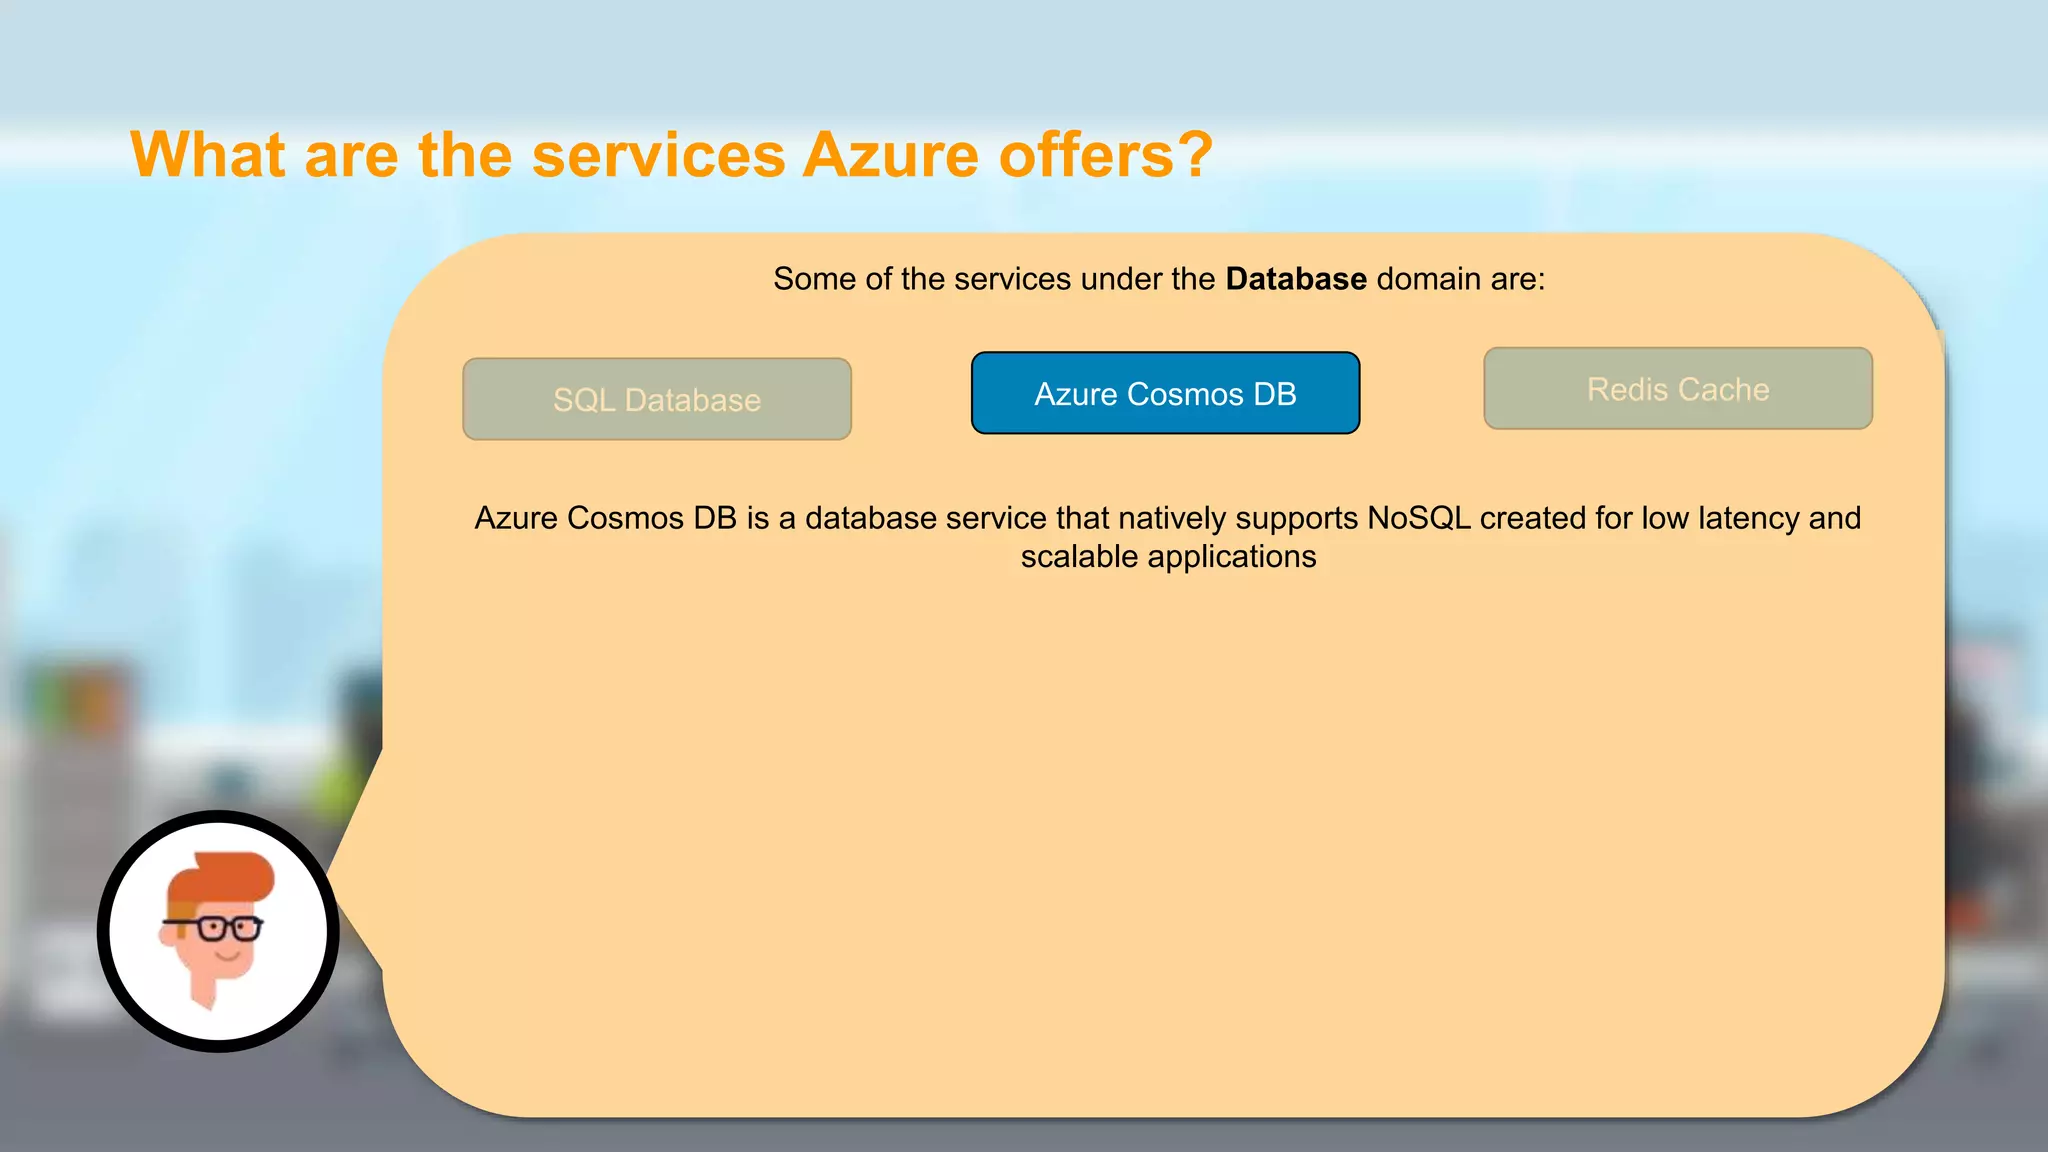Screen dimensions: 2048x1152
Task: Click the glasses-wearing character avatar
Action: point(218,931)
